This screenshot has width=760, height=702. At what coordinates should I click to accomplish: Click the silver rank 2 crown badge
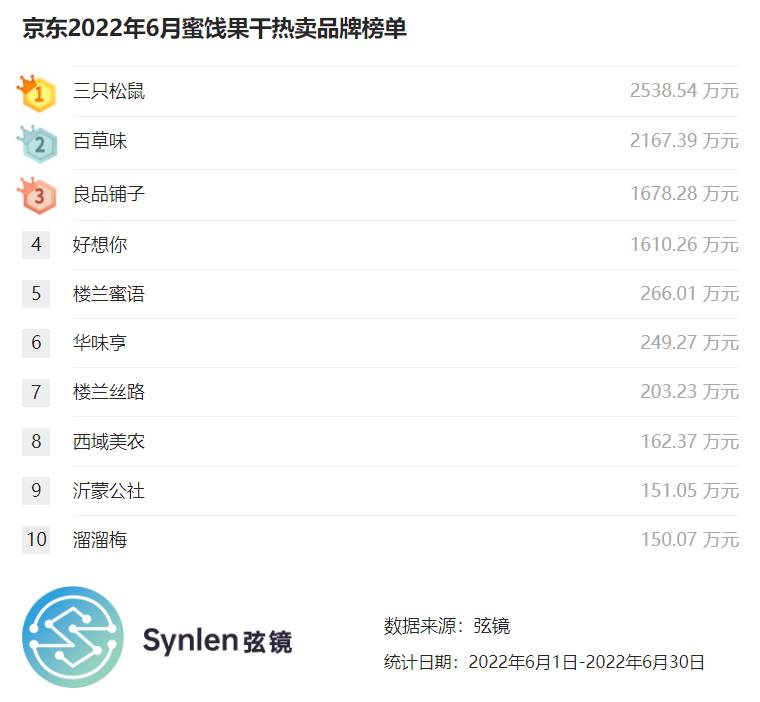[38, 144]
